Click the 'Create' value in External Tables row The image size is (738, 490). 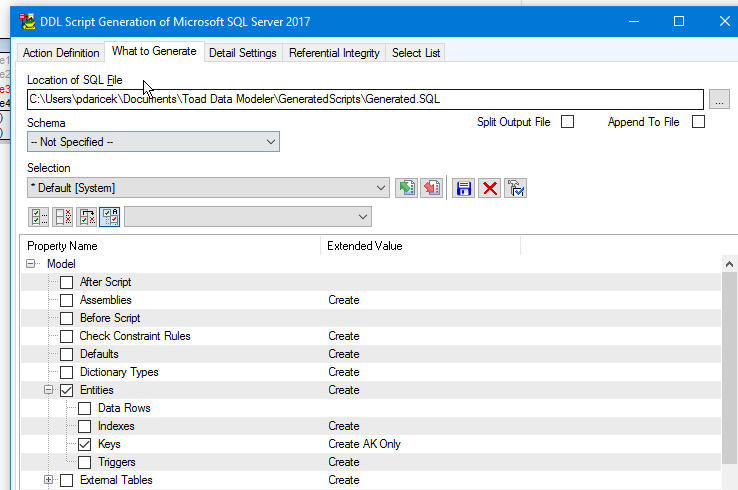344,480
